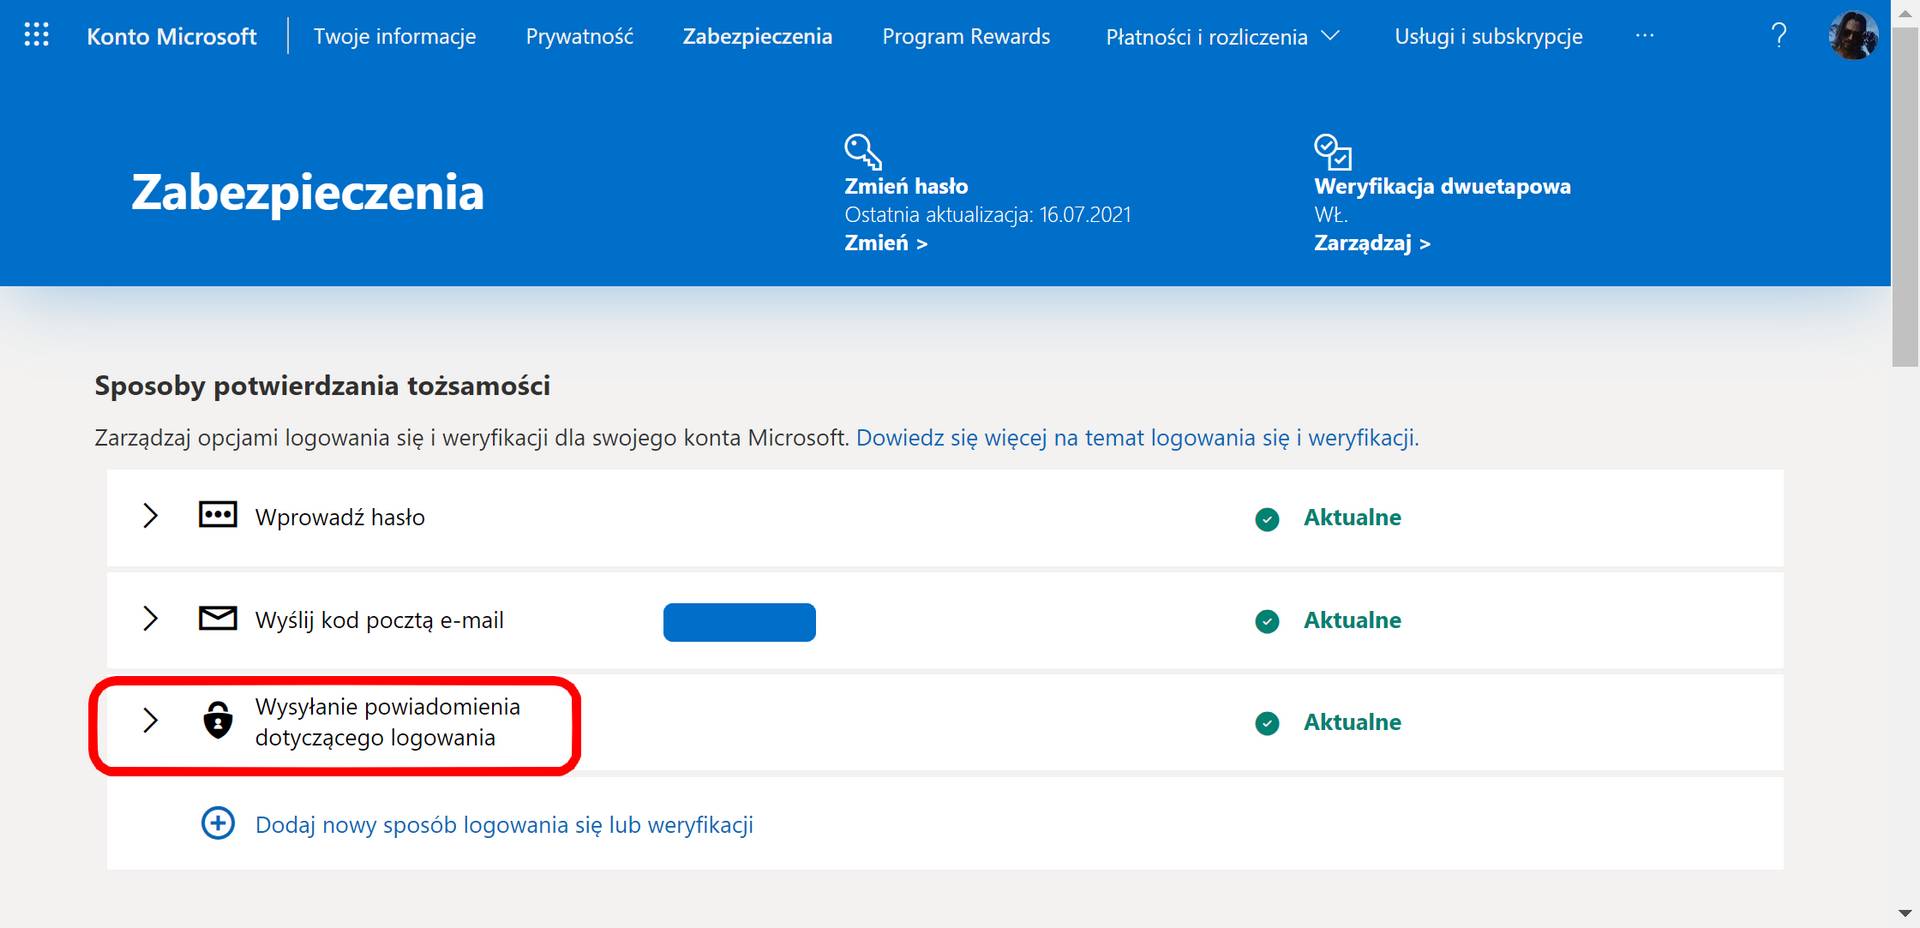Open the app launcher grid icon

(x=36, y=35)
